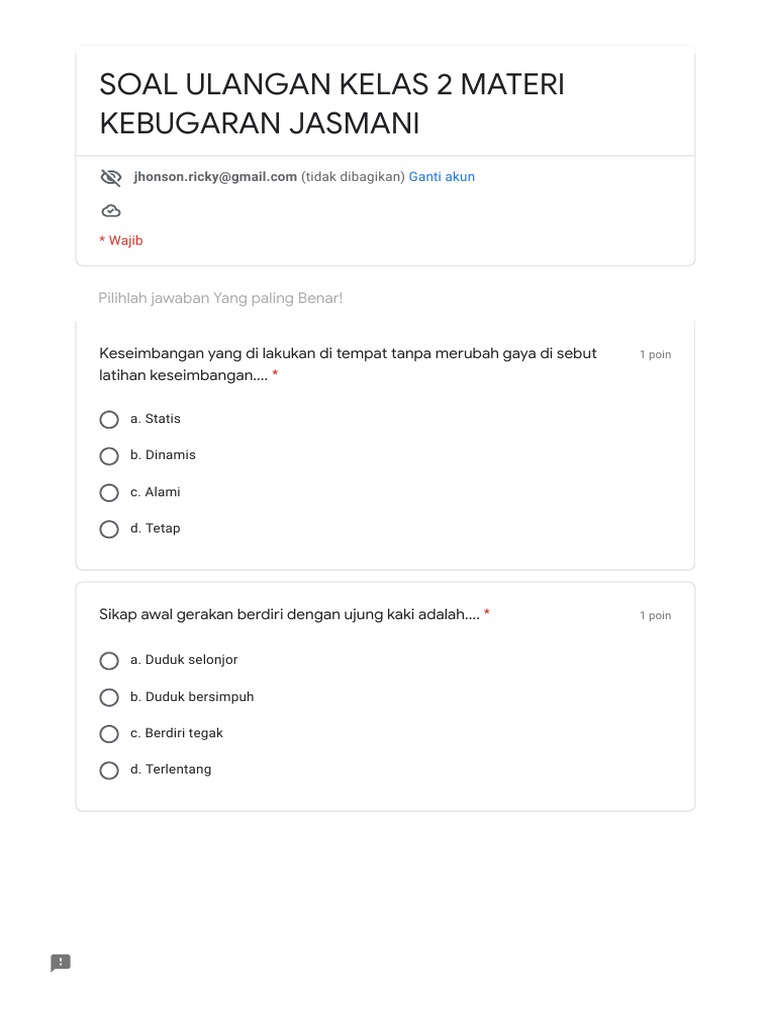Pick c. Berdiri tegak answer

pos(109,734)
